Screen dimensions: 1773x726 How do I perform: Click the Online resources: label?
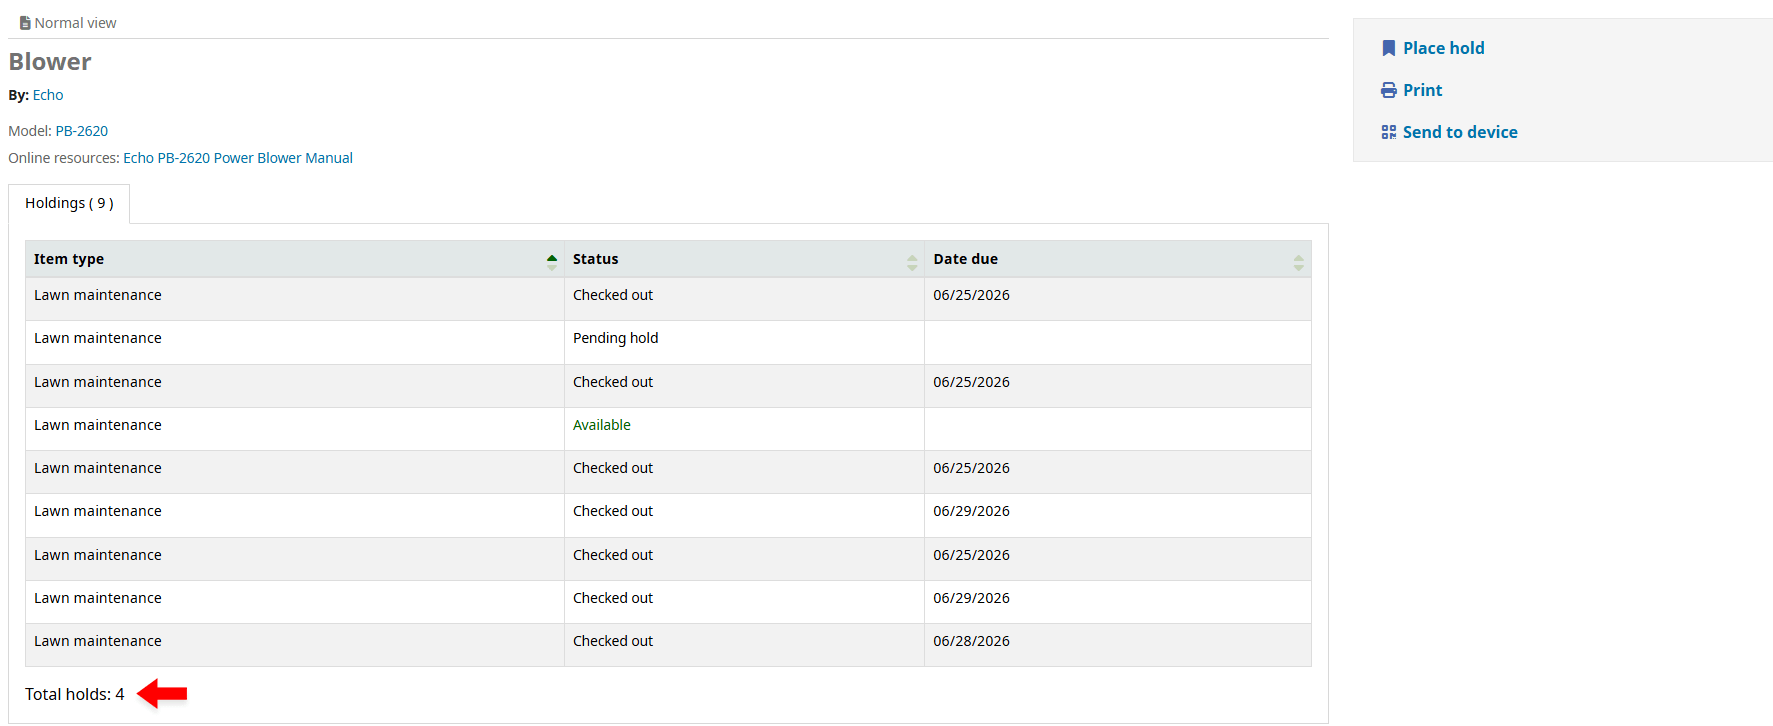tap(64, 158)
